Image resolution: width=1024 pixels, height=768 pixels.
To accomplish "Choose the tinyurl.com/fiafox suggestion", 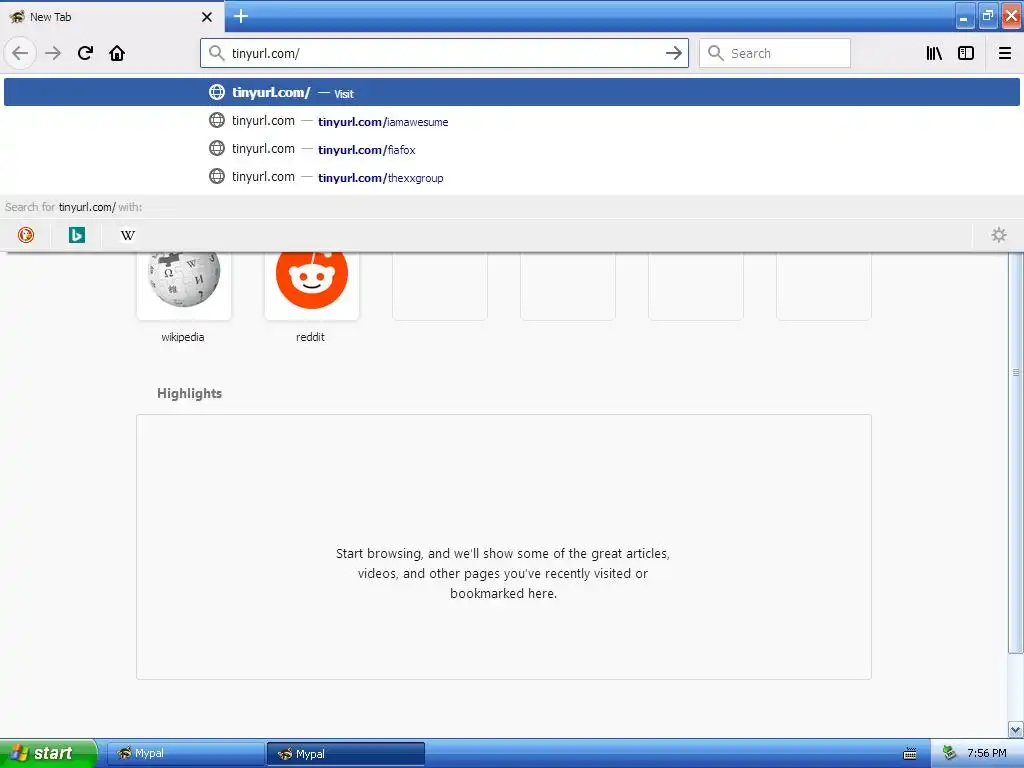I will (512, 149).
